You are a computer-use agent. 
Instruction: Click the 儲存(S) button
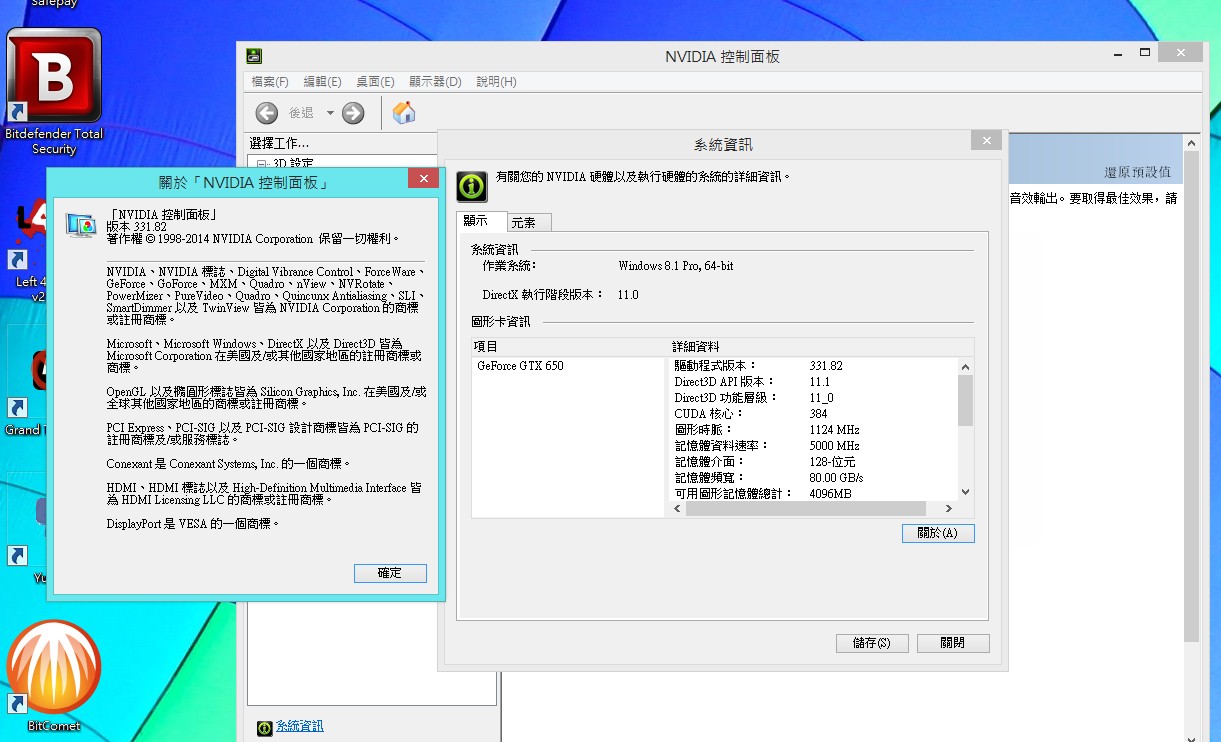[x=872, y=643]
